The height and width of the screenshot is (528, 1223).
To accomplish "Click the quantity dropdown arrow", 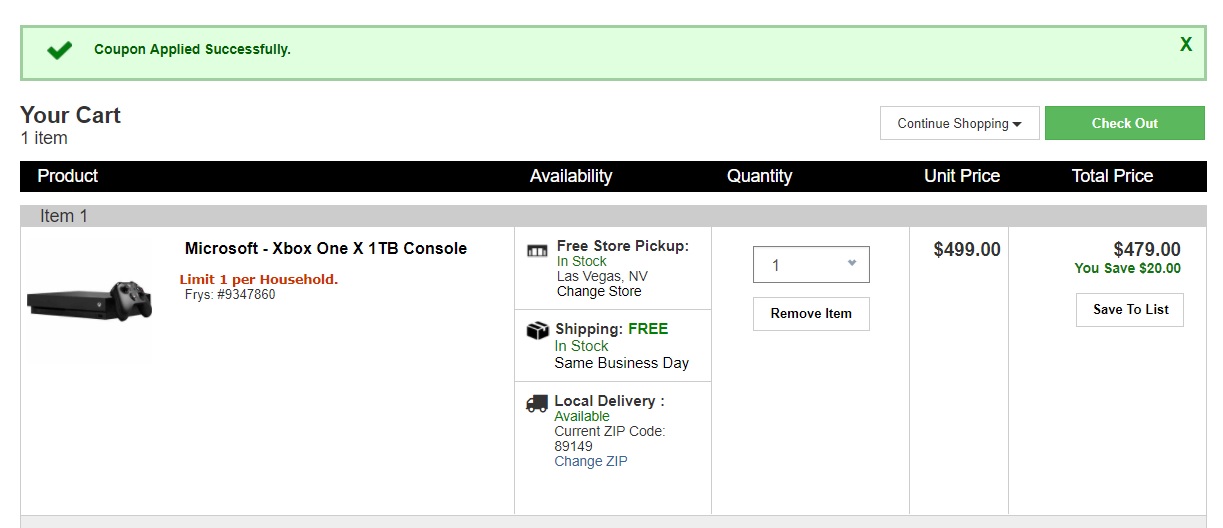I will (852, 264).
